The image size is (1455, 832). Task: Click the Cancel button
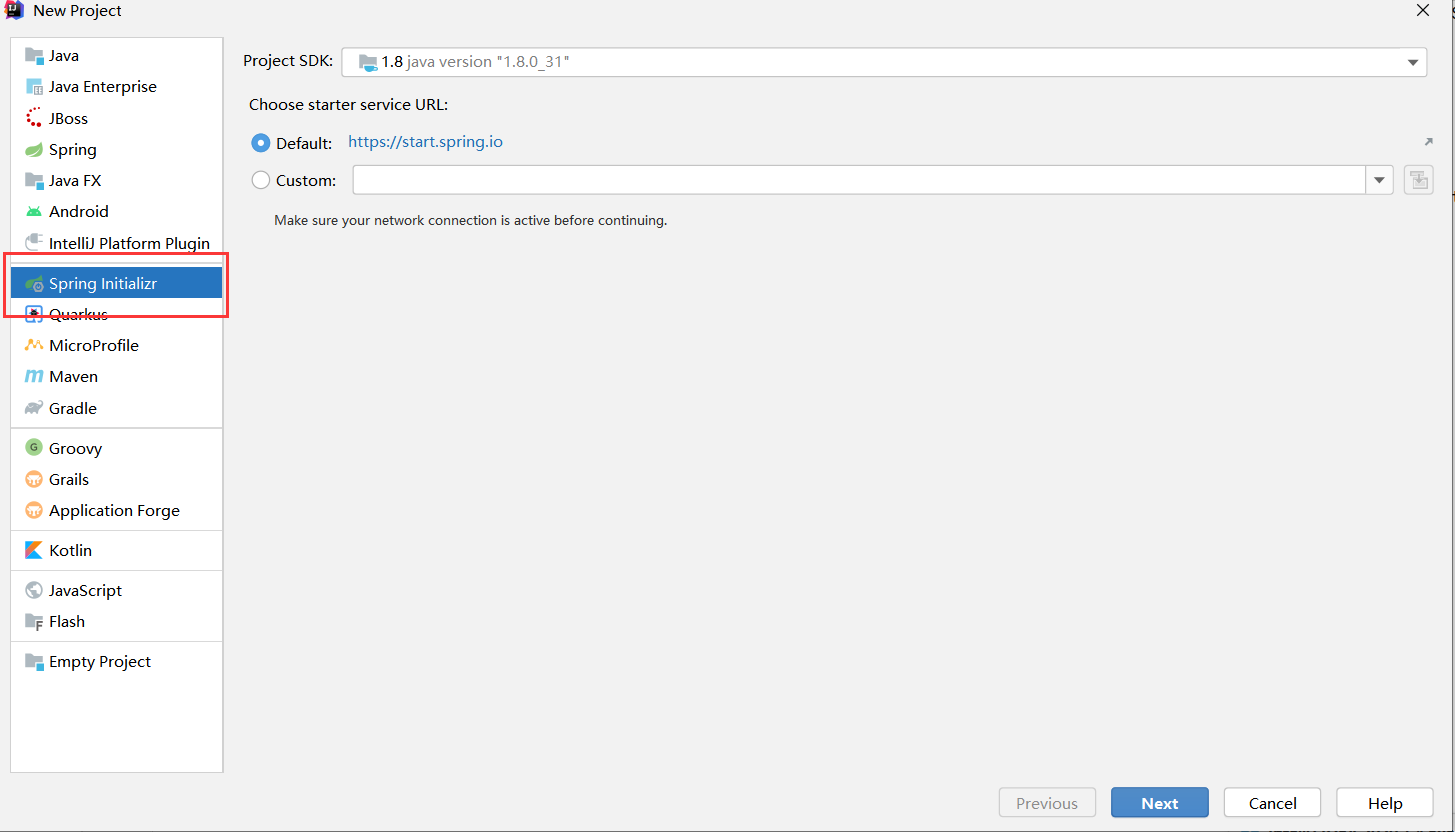(x=1272, y=803)
